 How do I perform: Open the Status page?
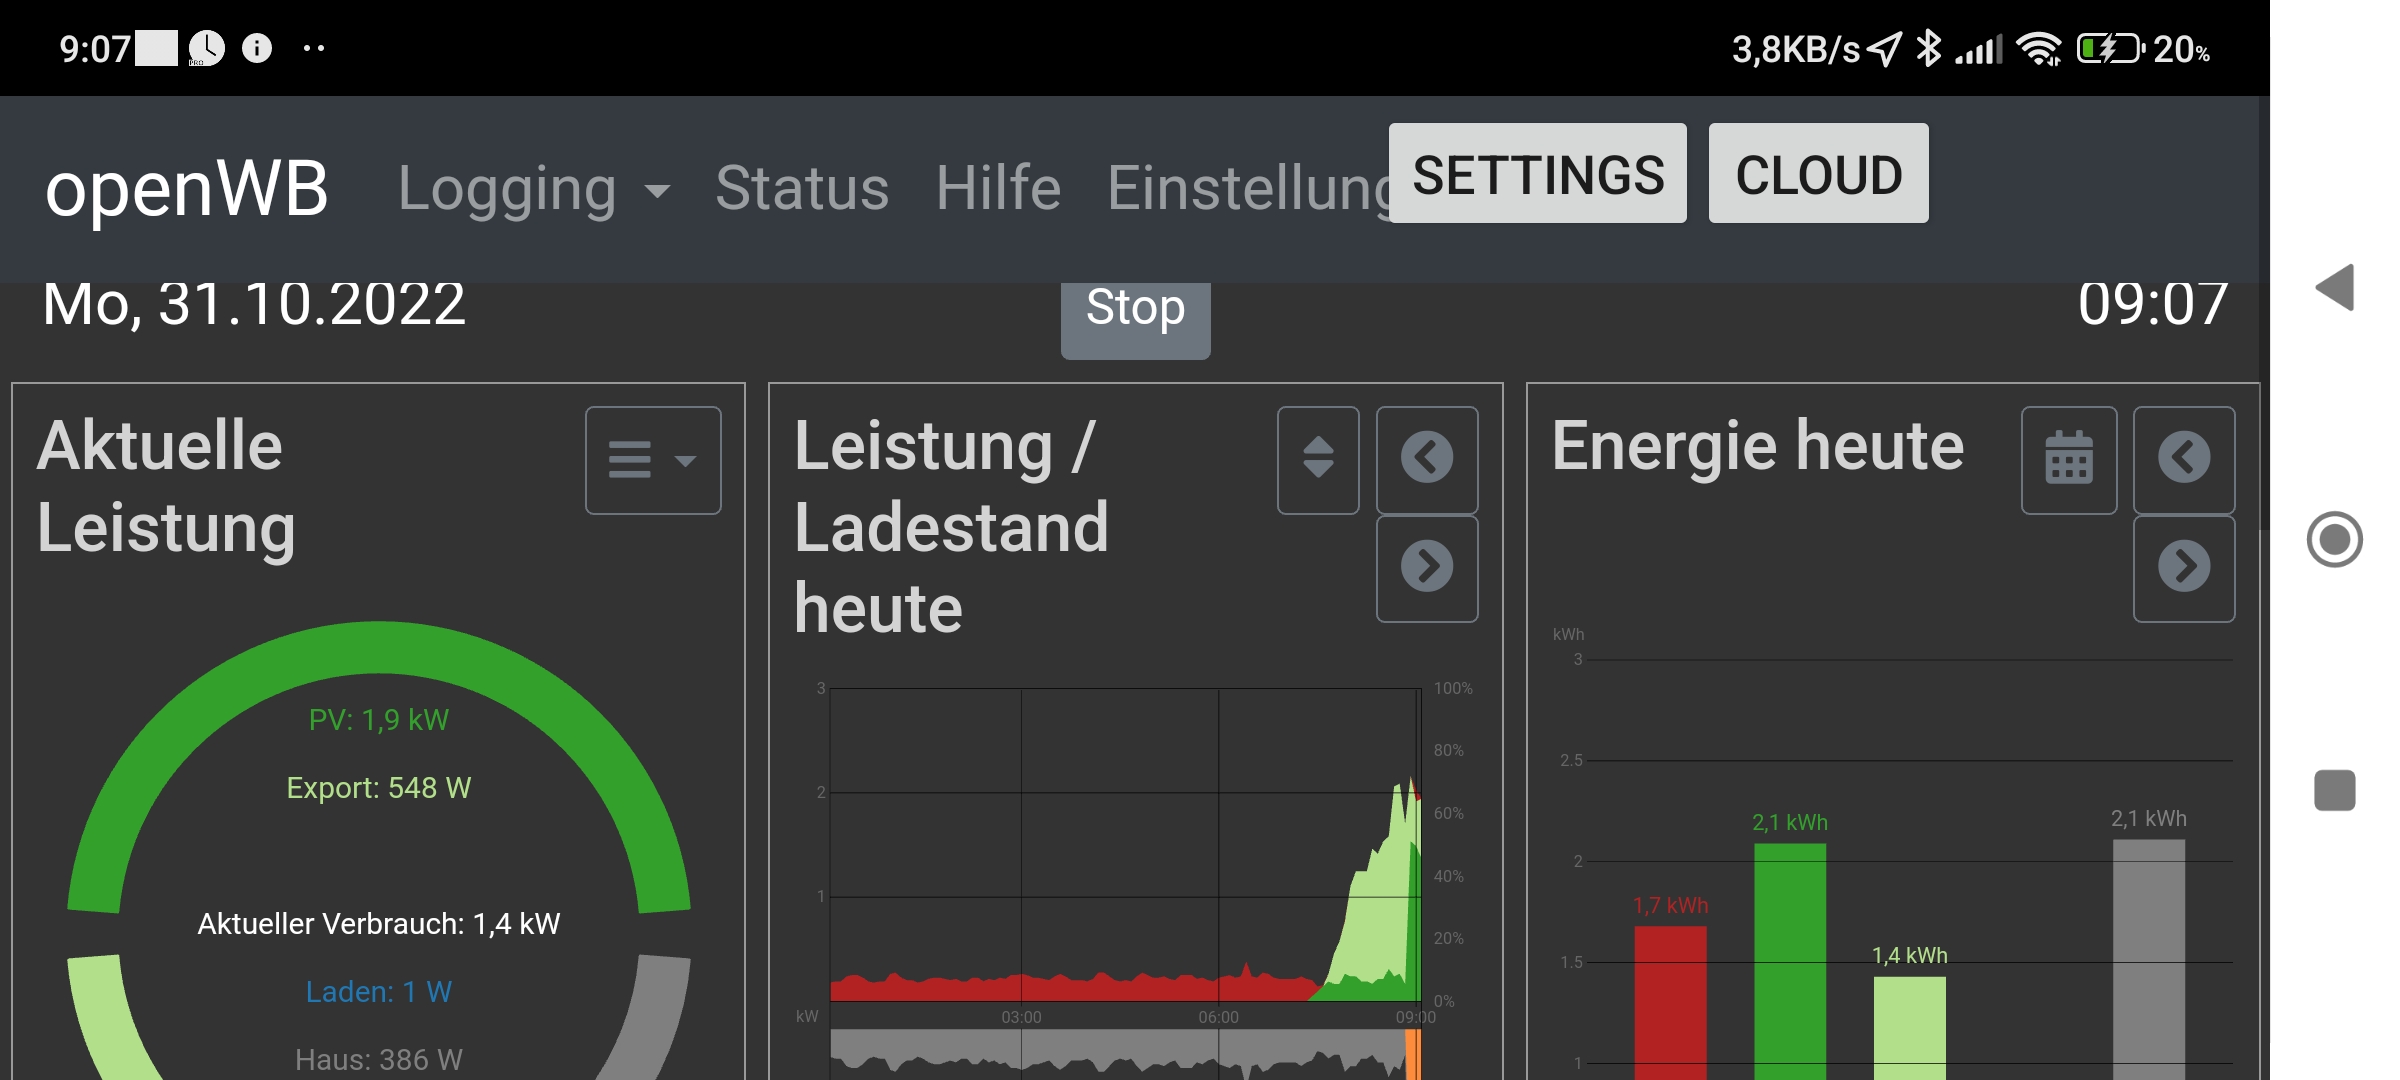click(x=801, y=189)
